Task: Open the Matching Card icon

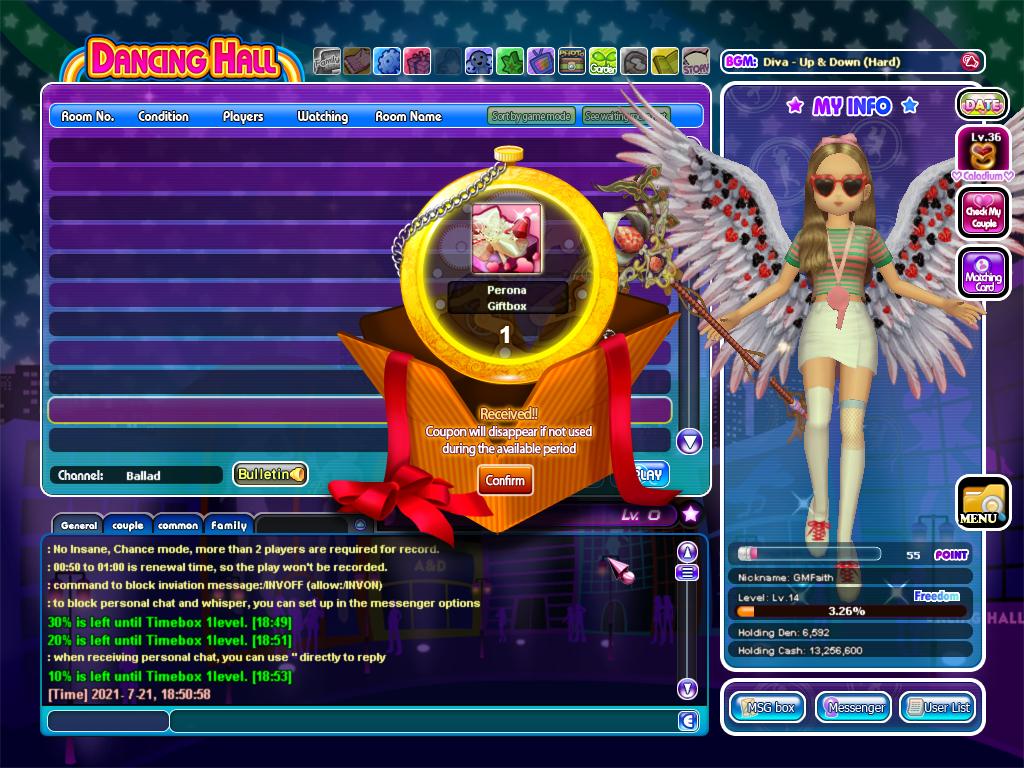Action: click(x=982, y=270)
